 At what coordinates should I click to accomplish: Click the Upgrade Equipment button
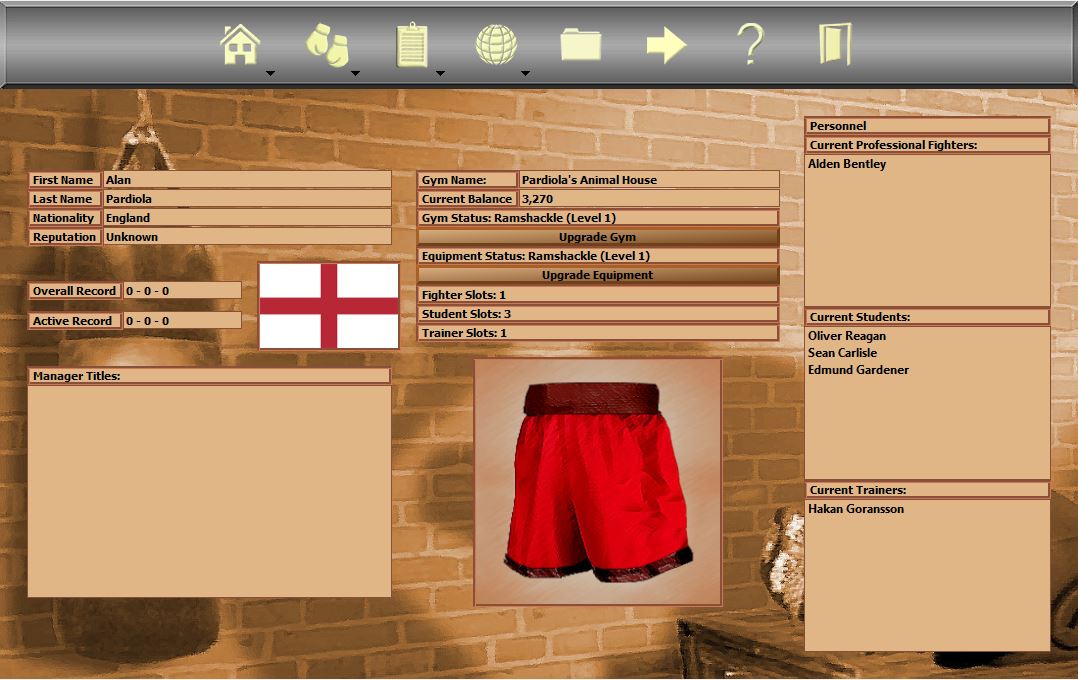pyautogui.click(x=597, y=275)
